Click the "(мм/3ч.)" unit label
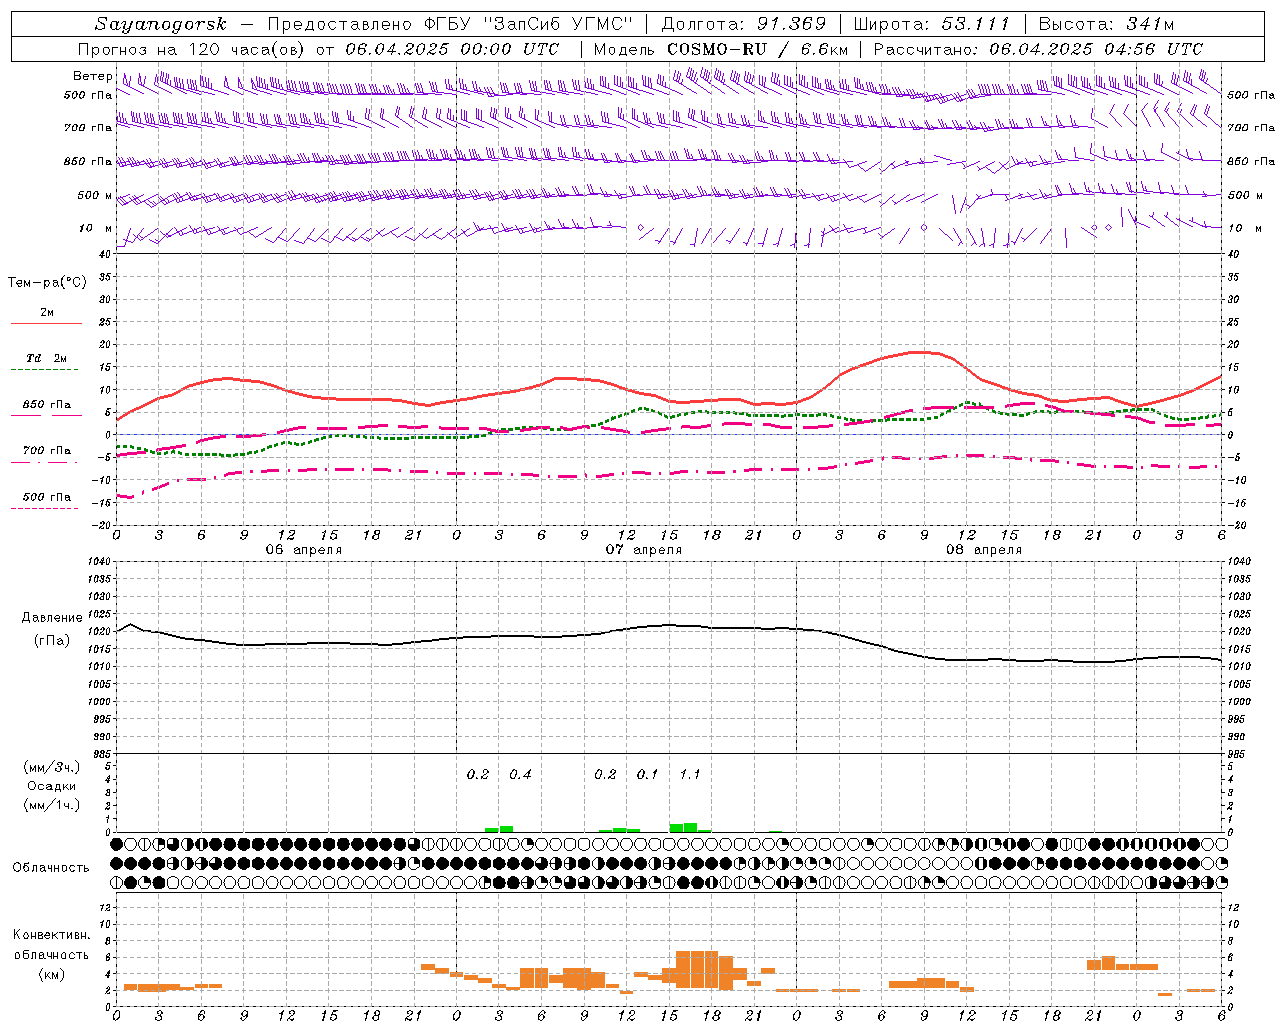This screenshot has width=1280, height=1024. [52, 767]
